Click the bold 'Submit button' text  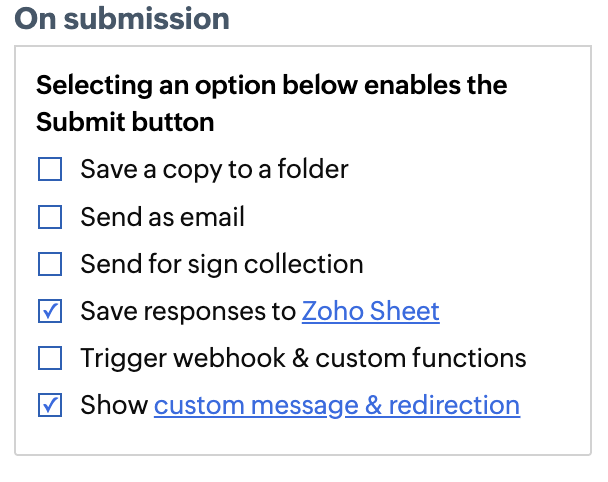pyautogui.click(x=125, y=122)
